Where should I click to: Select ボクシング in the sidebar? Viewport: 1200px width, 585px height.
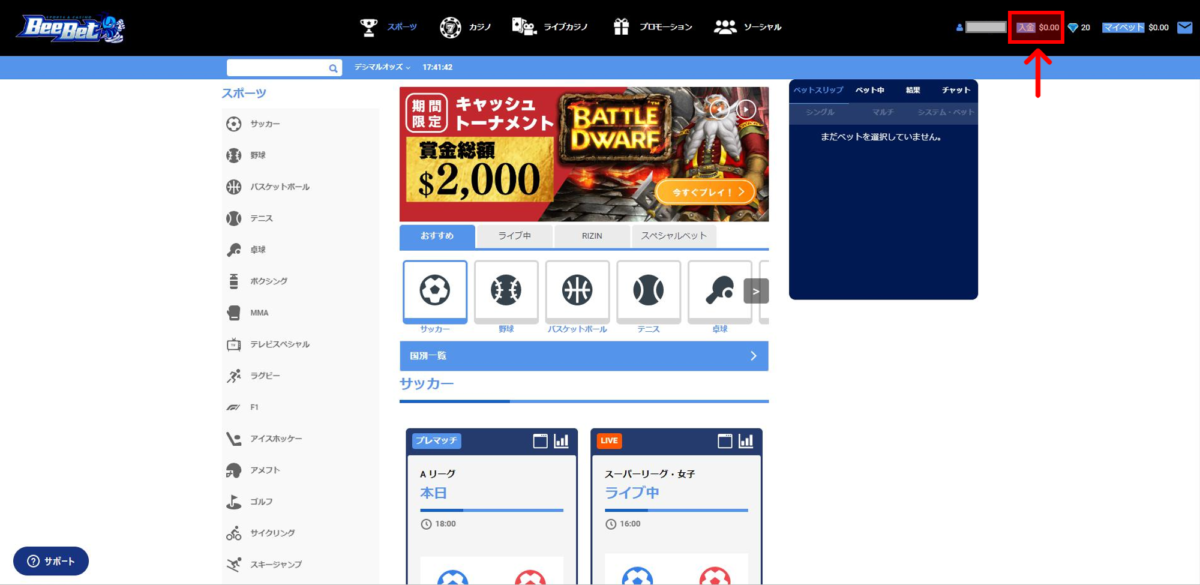pos(257,281)
